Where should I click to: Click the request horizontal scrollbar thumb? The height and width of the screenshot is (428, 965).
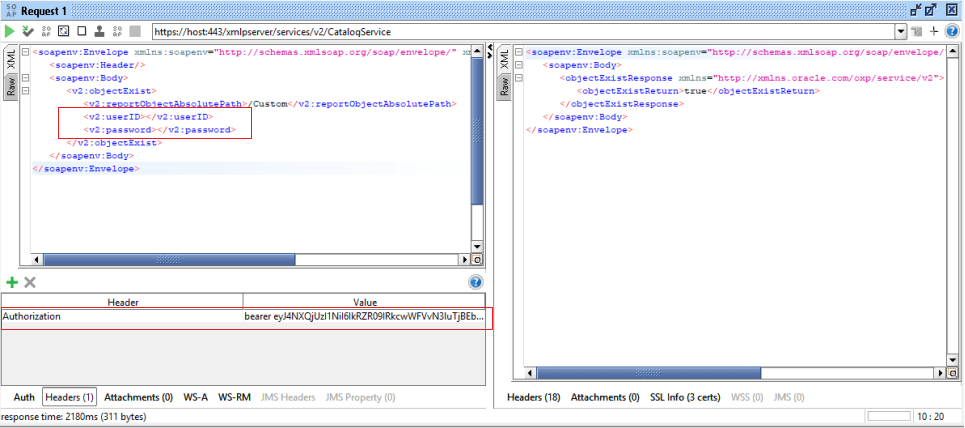point(169,260)
